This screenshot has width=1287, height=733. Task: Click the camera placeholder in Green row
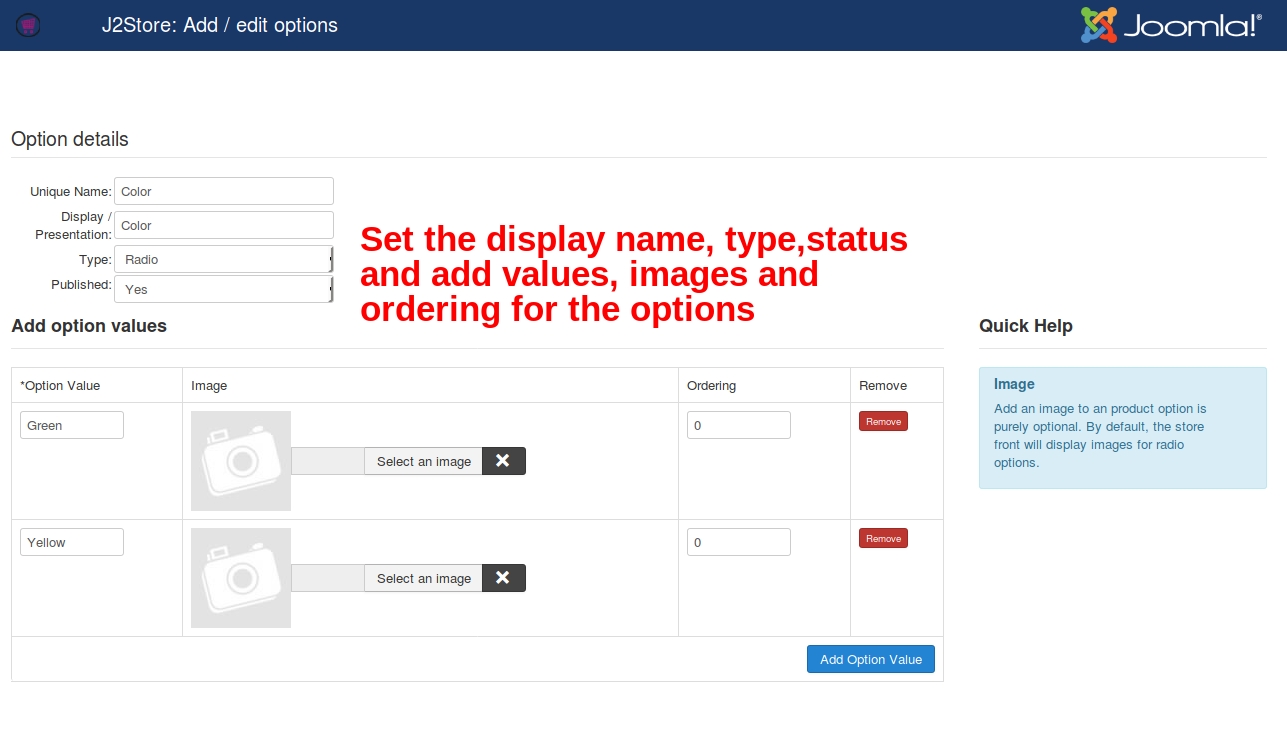pyautogui.click(x=241, y=461)
